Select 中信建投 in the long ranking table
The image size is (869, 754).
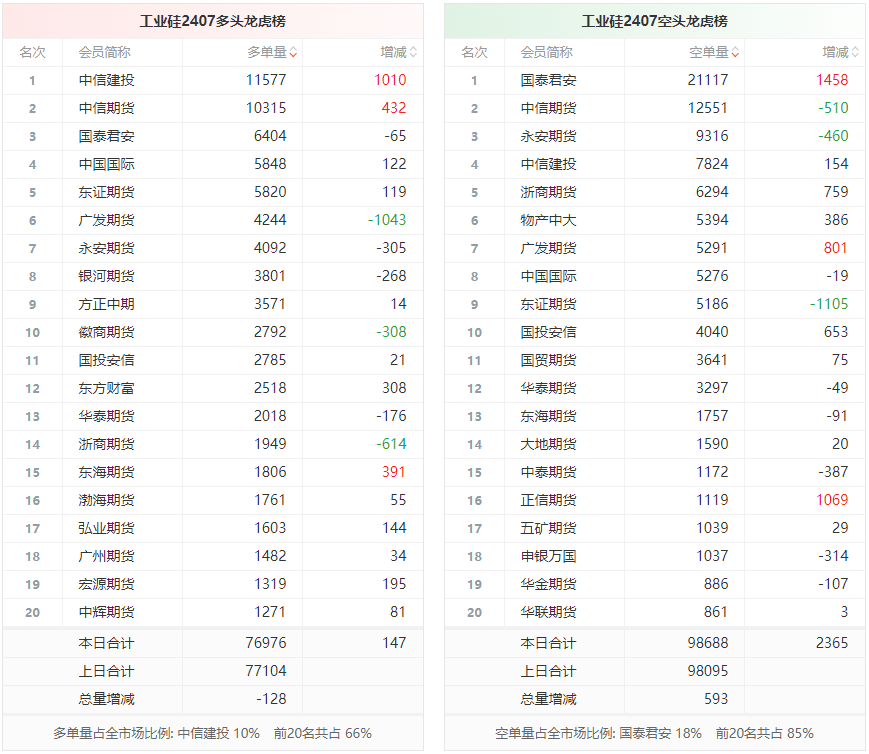(106, 80)
